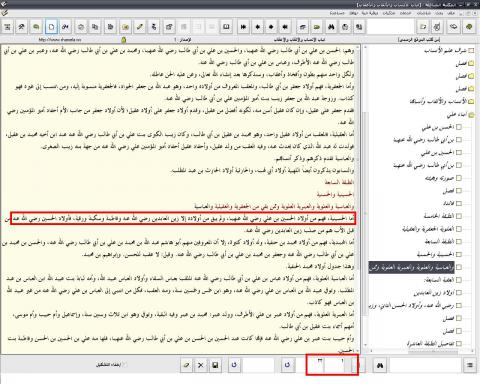Click the tree panel scroll-down arrow

click(x=365, y=345)
